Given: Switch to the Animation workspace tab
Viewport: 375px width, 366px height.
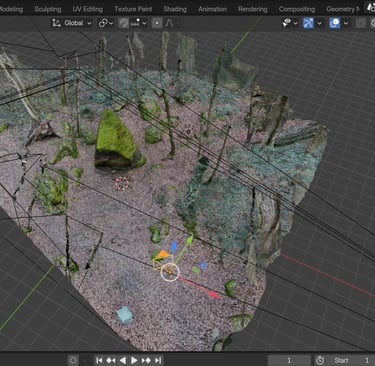Looking at the screenshot, I should coord(212,9).
